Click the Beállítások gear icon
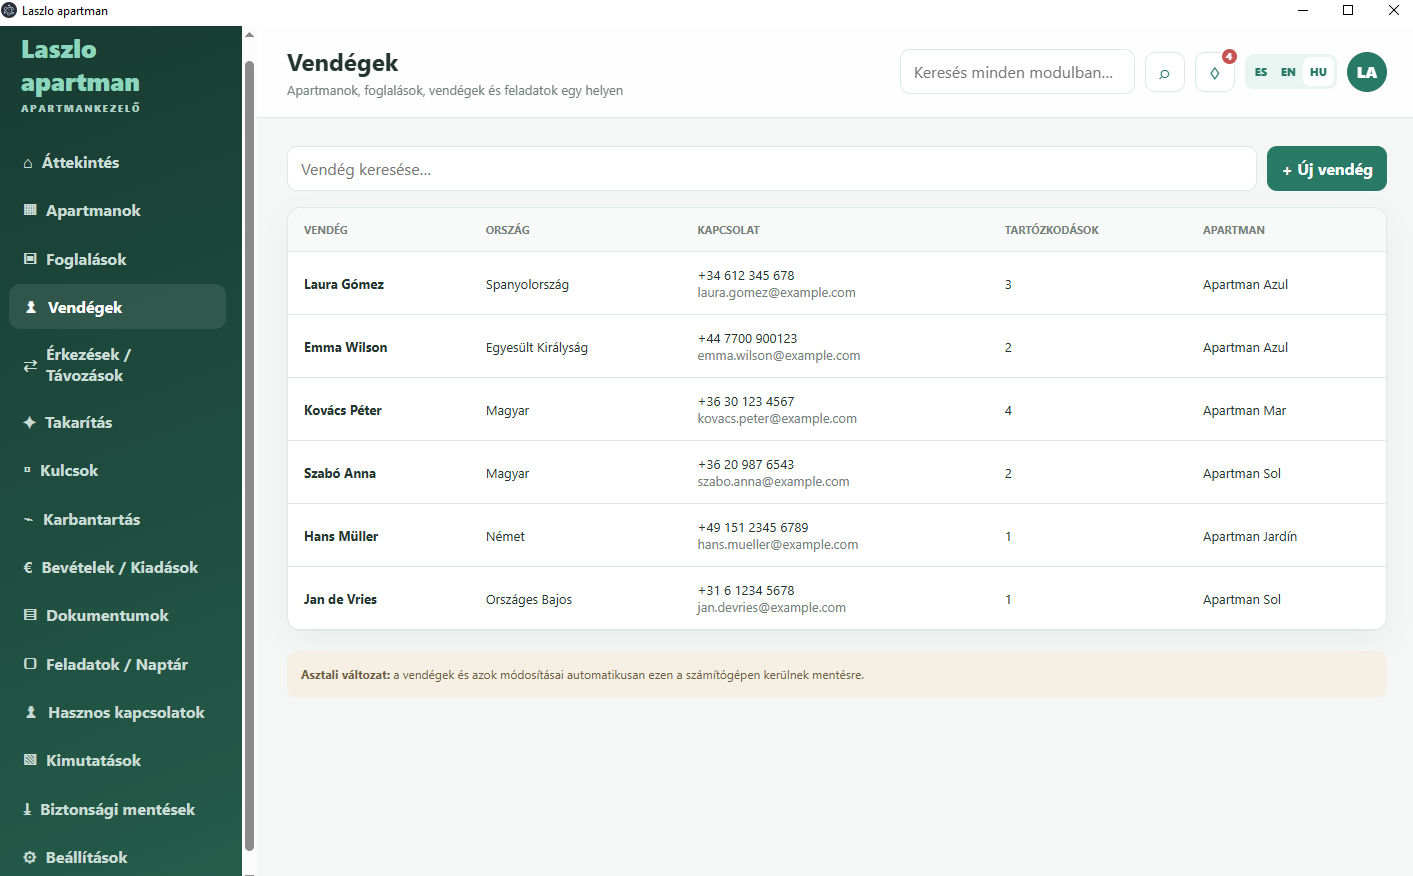 pos(30,857)
